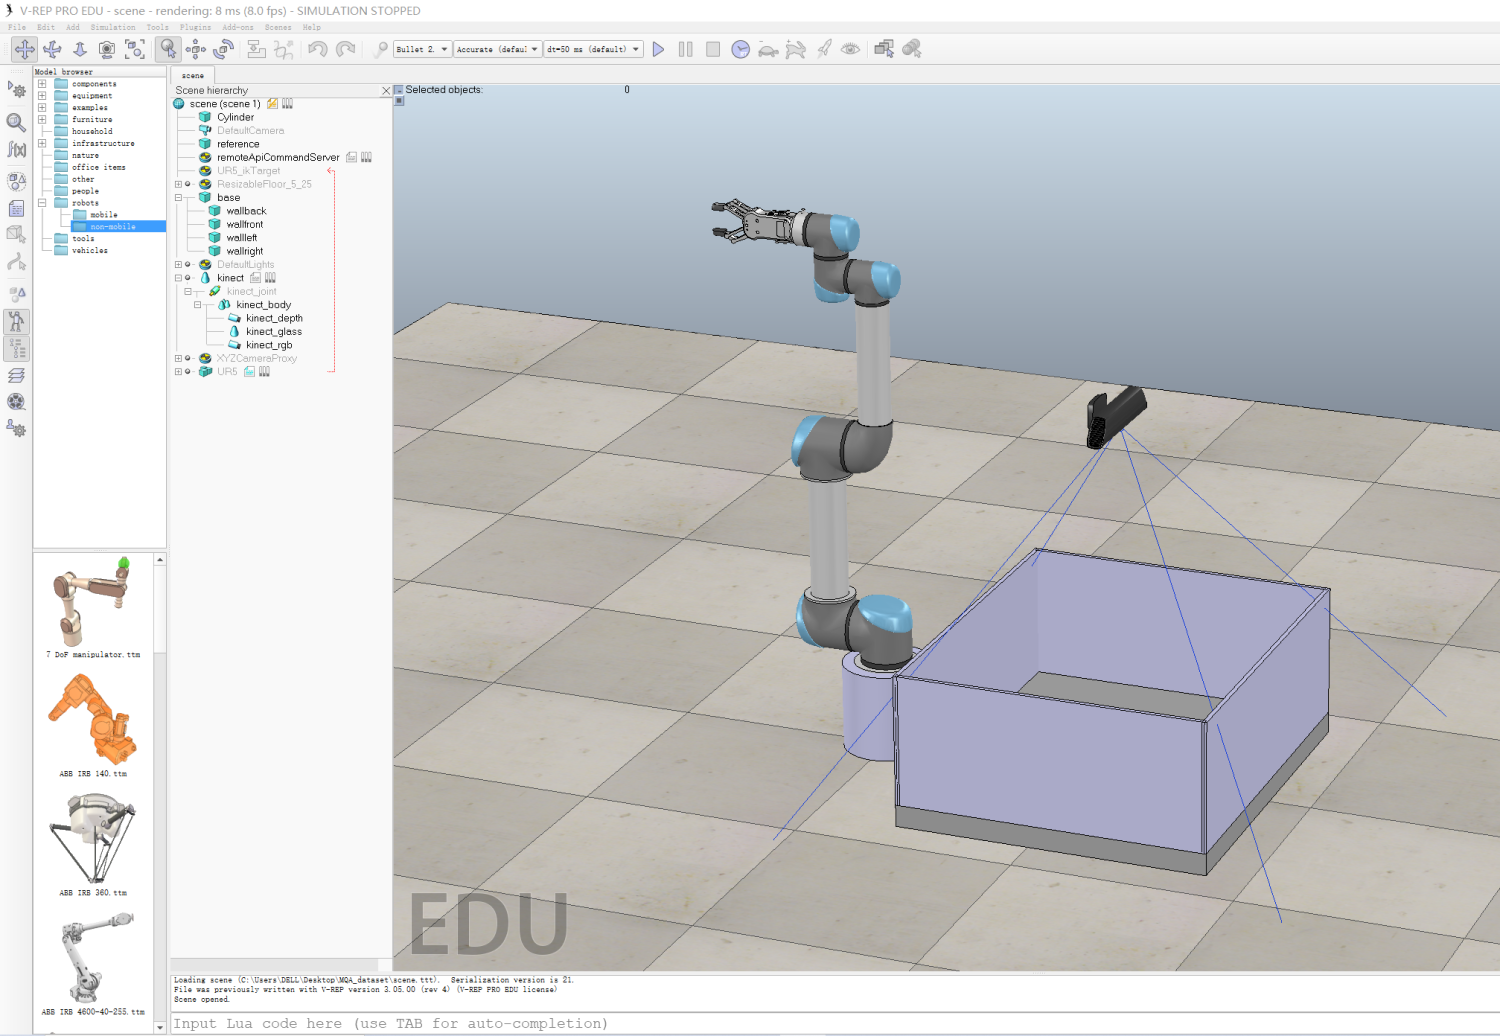The width and height of the screenshot is (1500, 1036).
Task: Open object properties magnifier icon
Action: click(x=16, y=122)
